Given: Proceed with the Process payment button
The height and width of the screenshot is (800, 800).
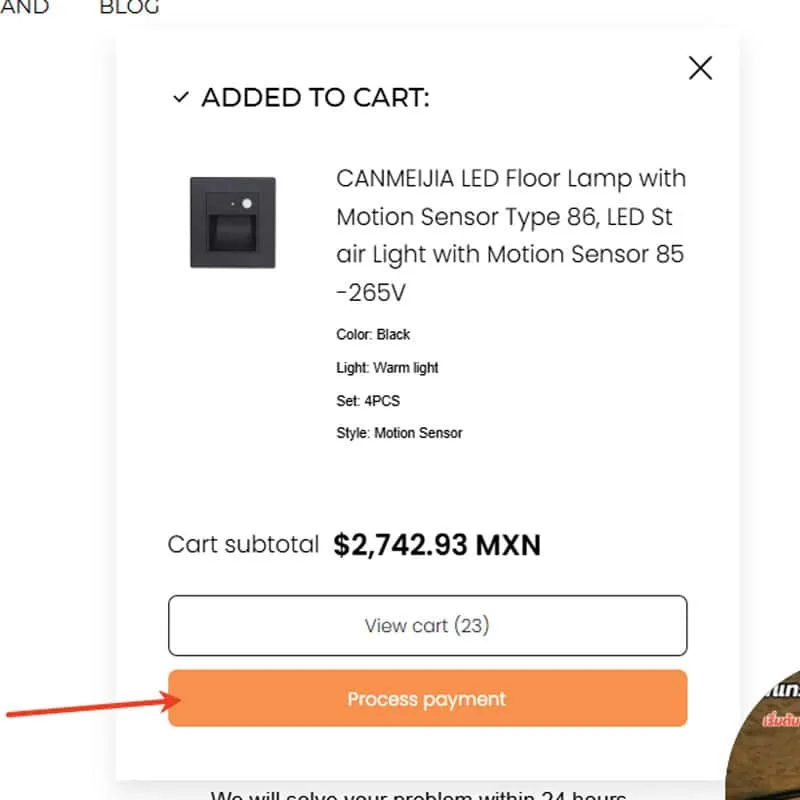Looking at the screenshot, I should click(427, 698).
